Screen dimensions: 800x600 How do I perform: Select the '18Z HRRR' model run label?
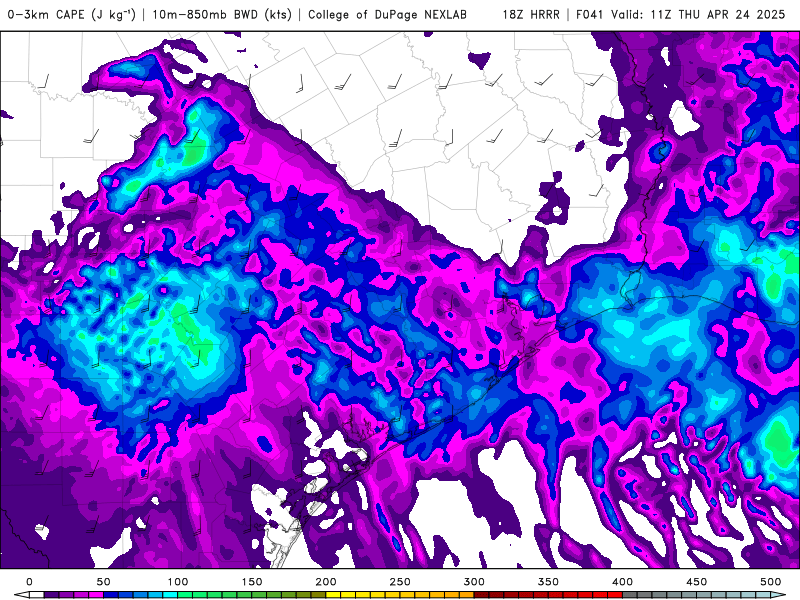tap(531, 15)
